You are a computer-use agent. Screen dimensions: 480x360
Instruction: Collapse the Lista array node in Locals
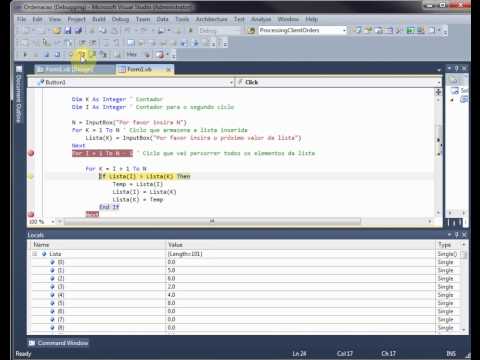coord(35,254)
